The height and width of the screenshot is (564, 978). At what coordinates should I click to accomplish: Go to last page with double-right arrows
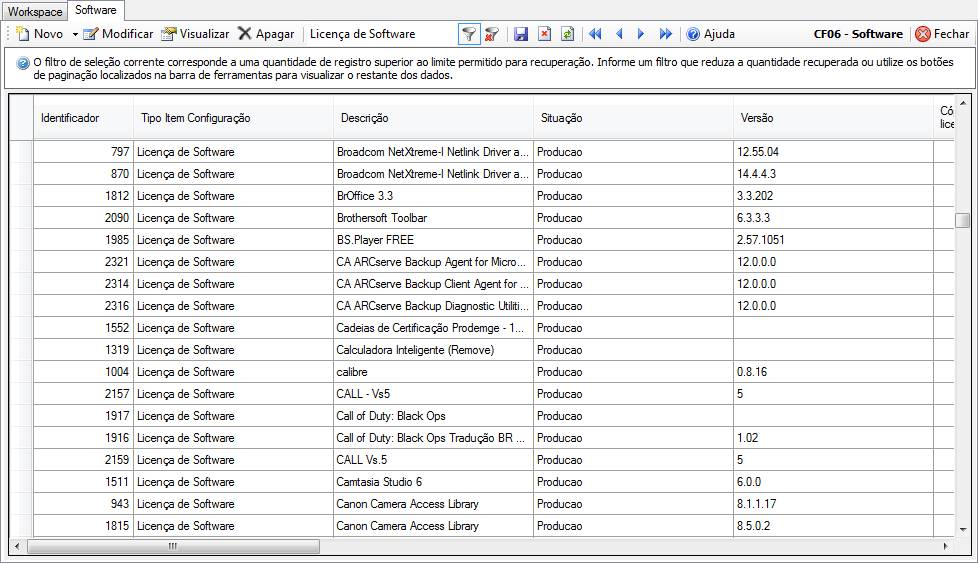[x=666, y=34]
